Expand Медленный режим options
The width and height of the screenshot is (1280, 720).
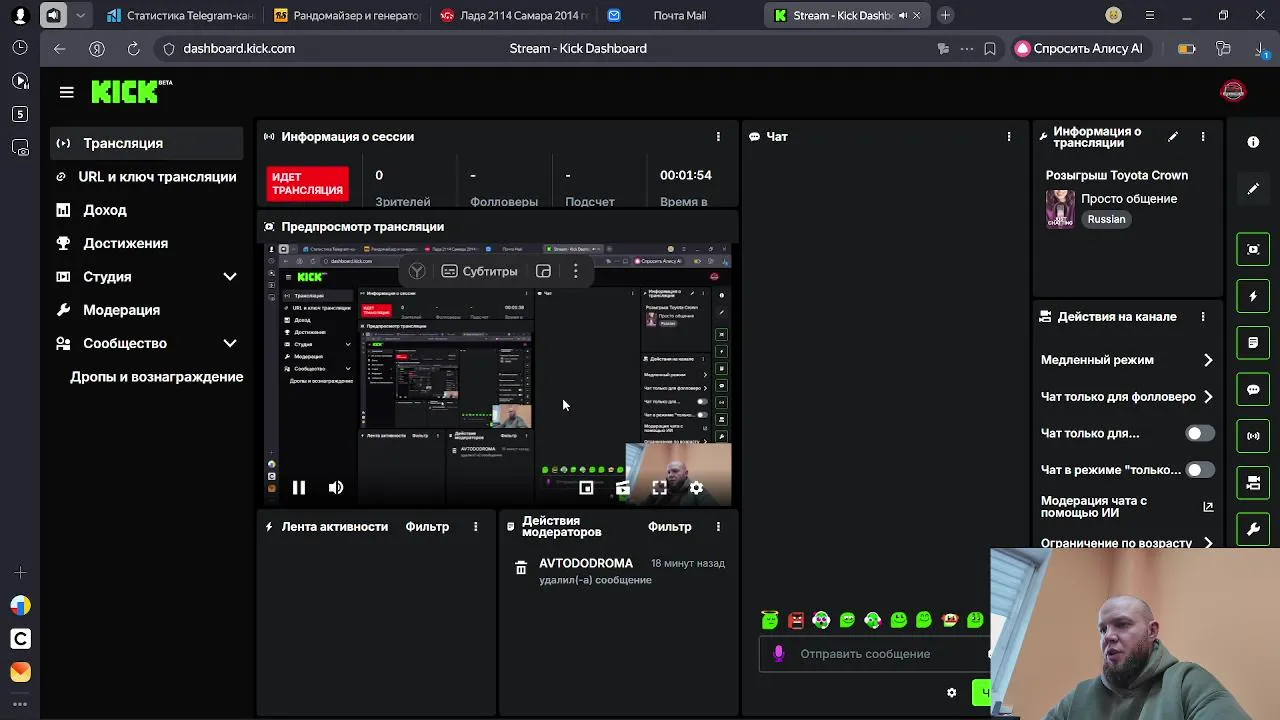click(1208, 360)
